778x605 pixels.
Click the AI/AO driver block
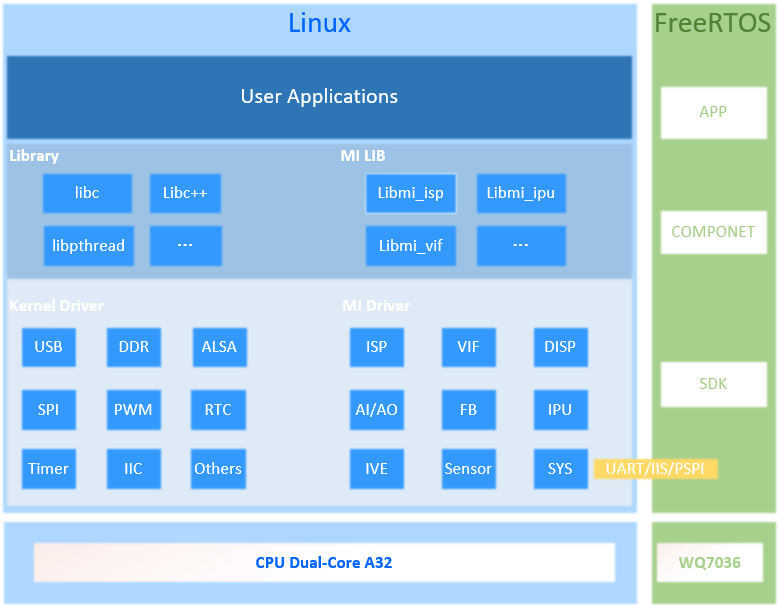pos(376,410)
